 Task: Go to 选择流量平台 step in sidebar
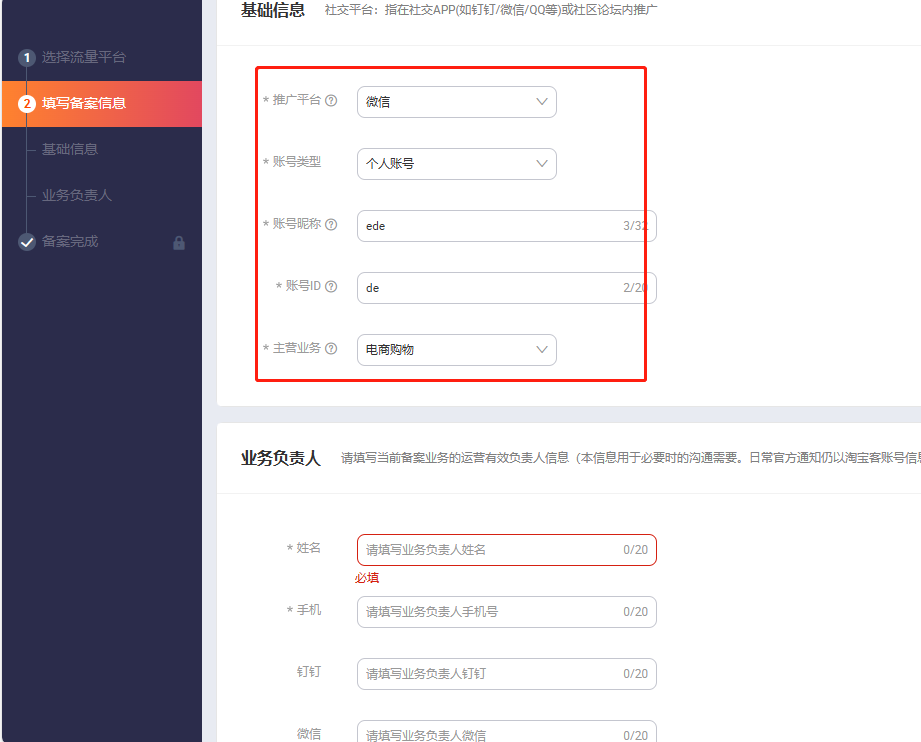point(84,58)
